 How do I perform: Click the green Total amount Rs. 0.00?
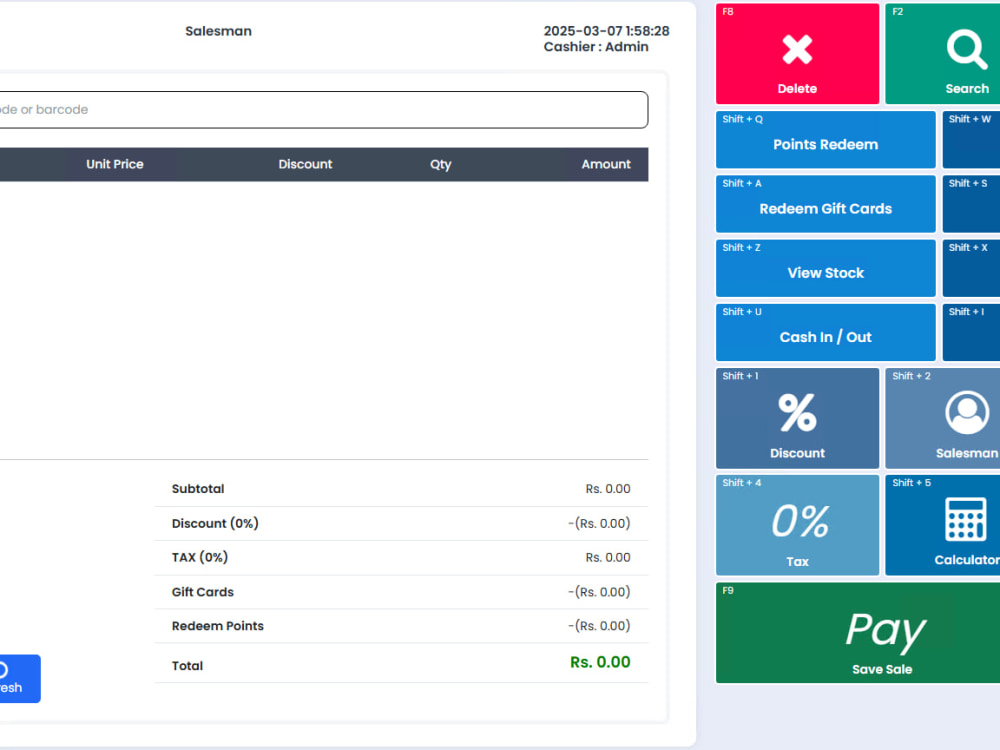pyautogui.click(x=600, y=663)
